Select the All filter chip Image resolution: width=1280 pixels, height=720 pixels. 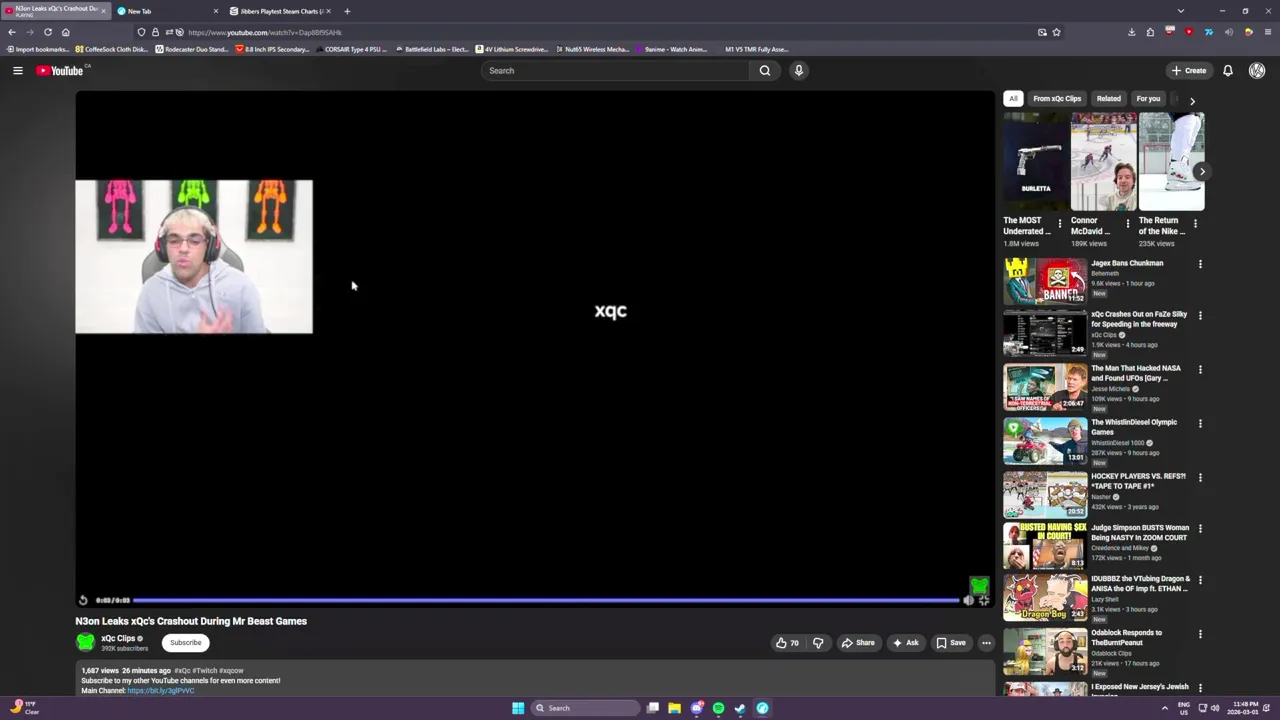pos(1013,98)
